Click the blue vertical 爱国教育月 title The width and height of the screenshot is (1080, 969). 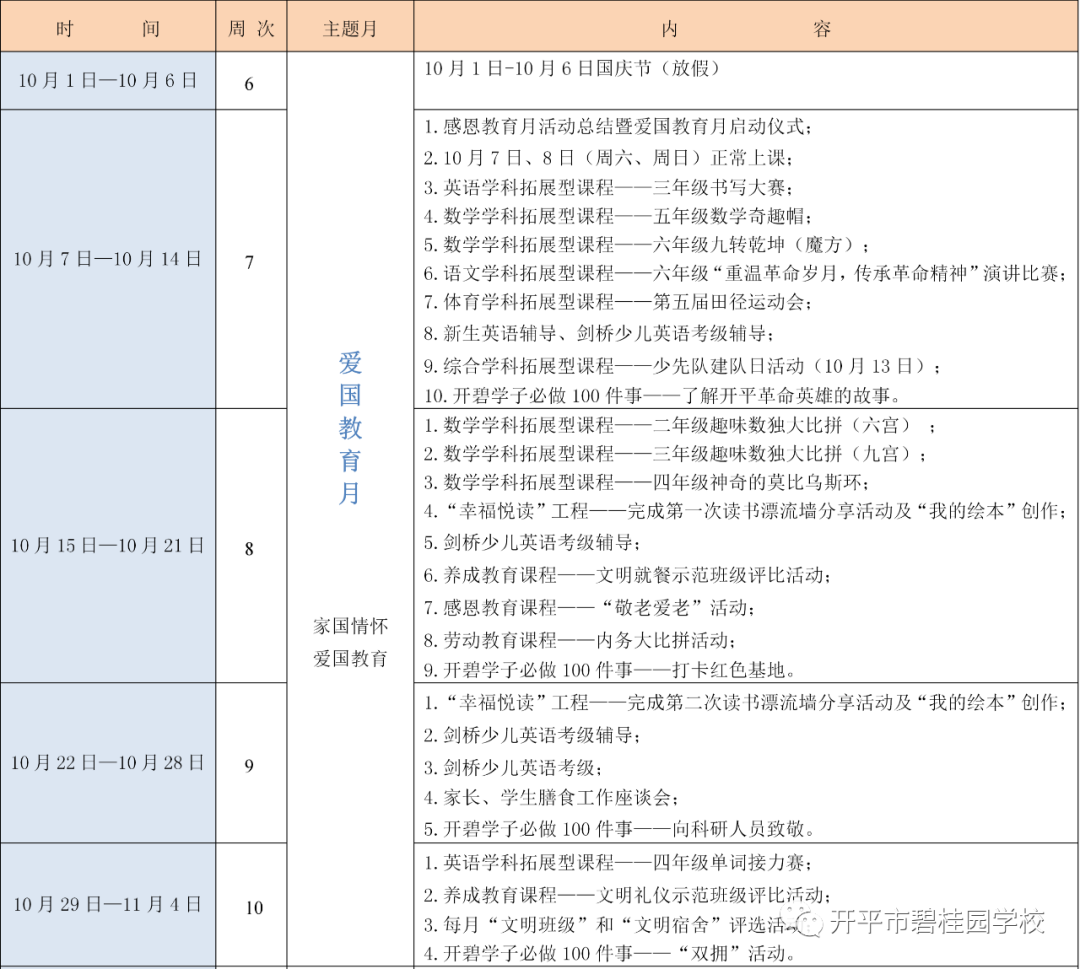[x=350, y=428]
